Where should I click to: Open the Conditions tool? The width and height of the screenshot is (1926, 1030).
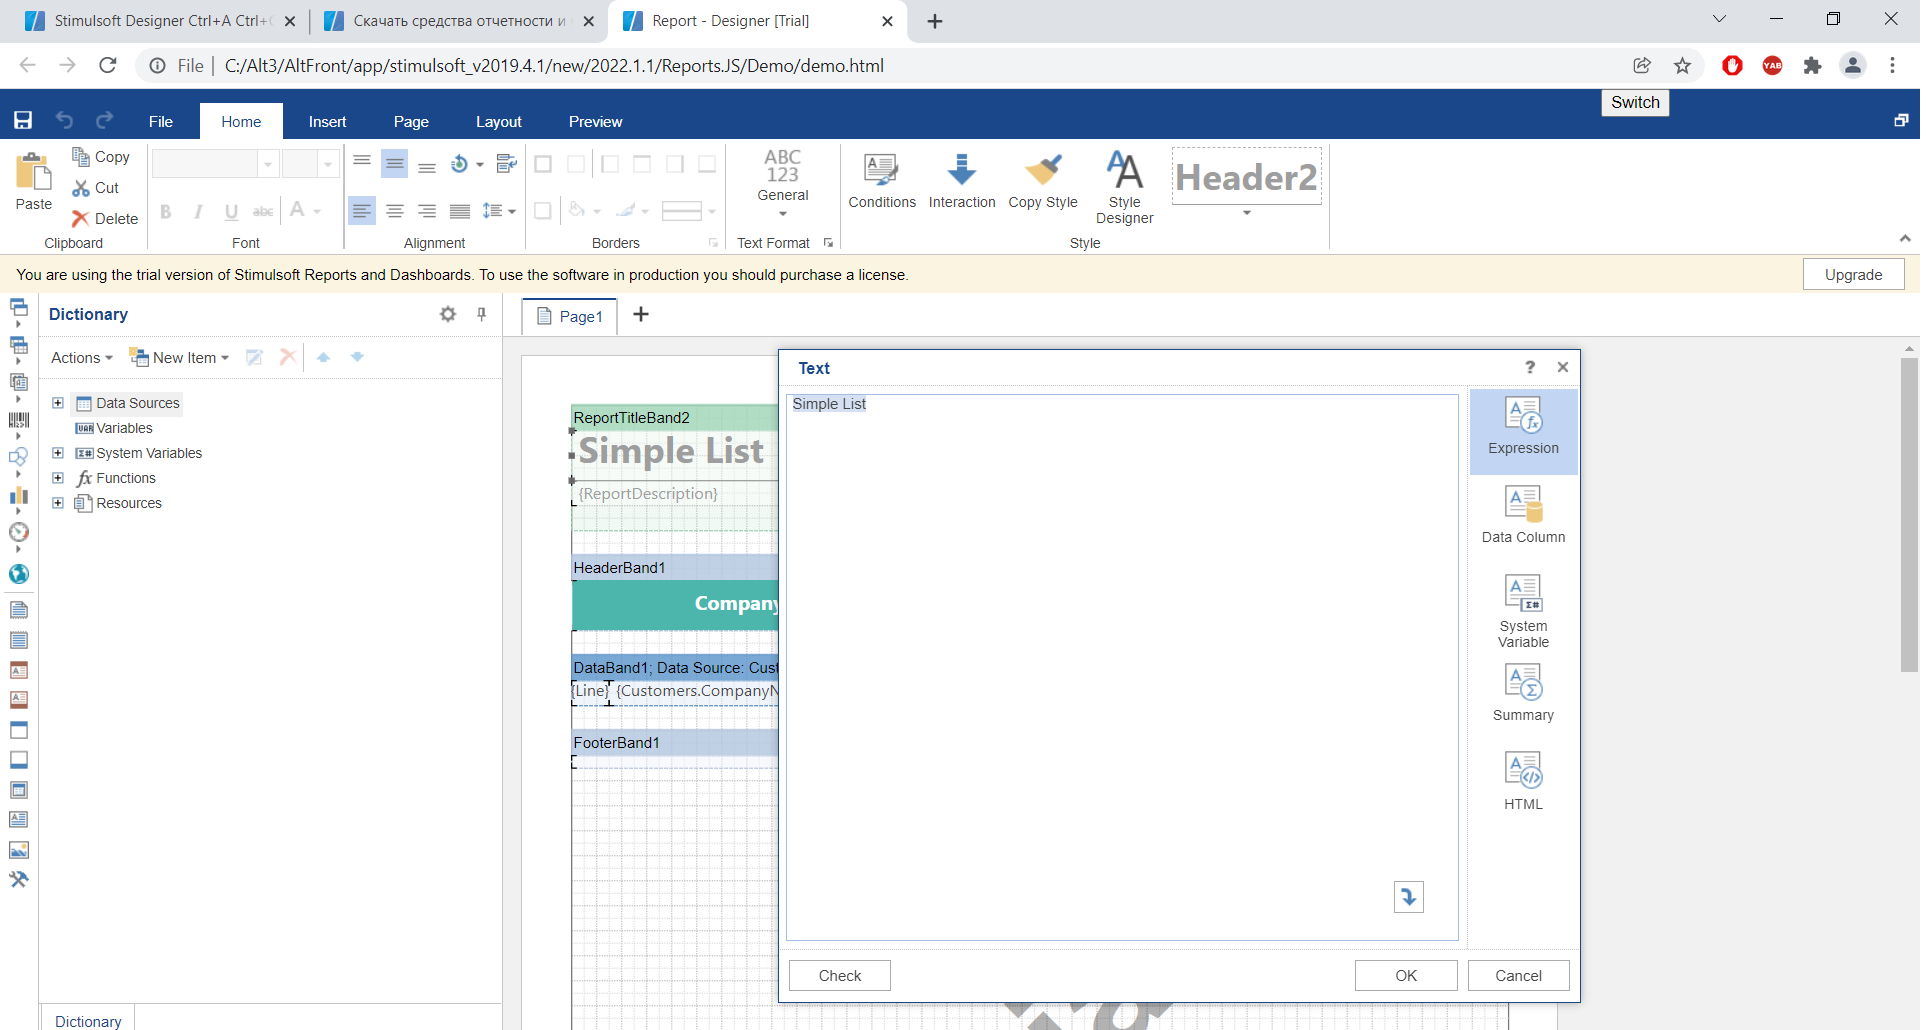click(x=882, y=181)
